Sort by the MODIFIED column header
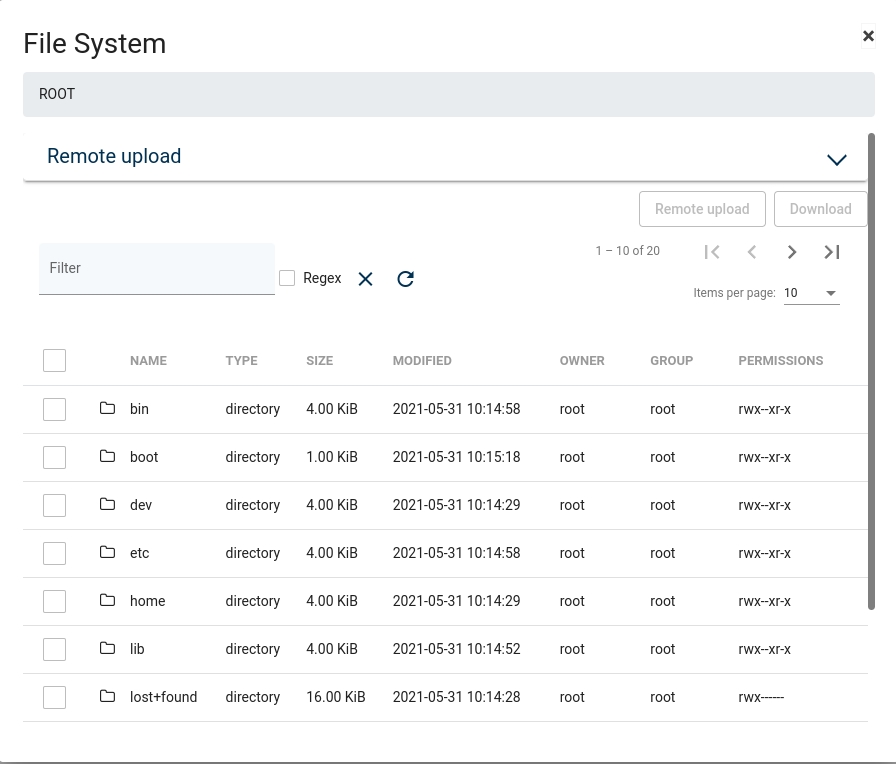This screenshot has width=896, height=764. [422, 361]
